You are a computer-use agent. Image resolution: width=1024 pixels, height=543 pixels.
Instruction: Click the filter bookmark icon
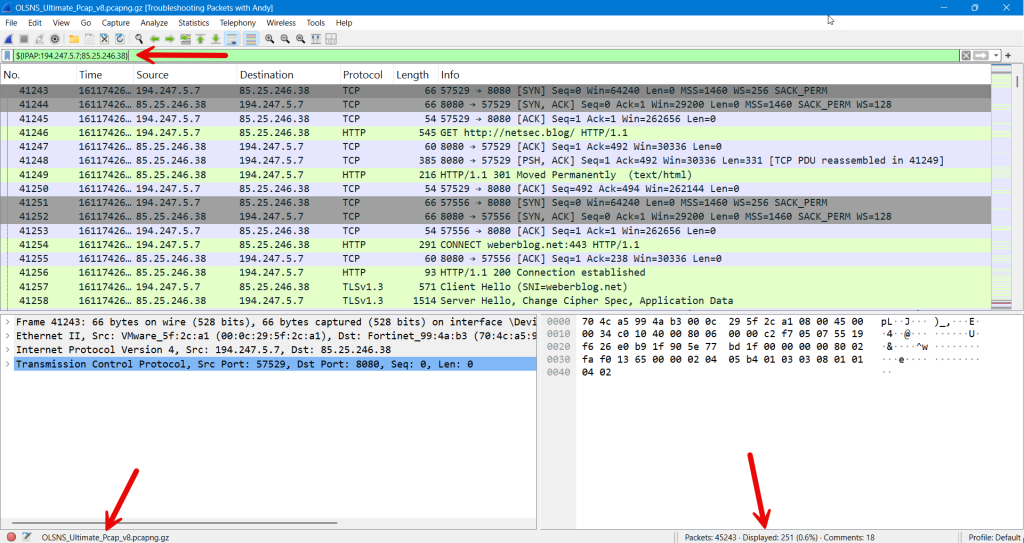pos(8,55)
